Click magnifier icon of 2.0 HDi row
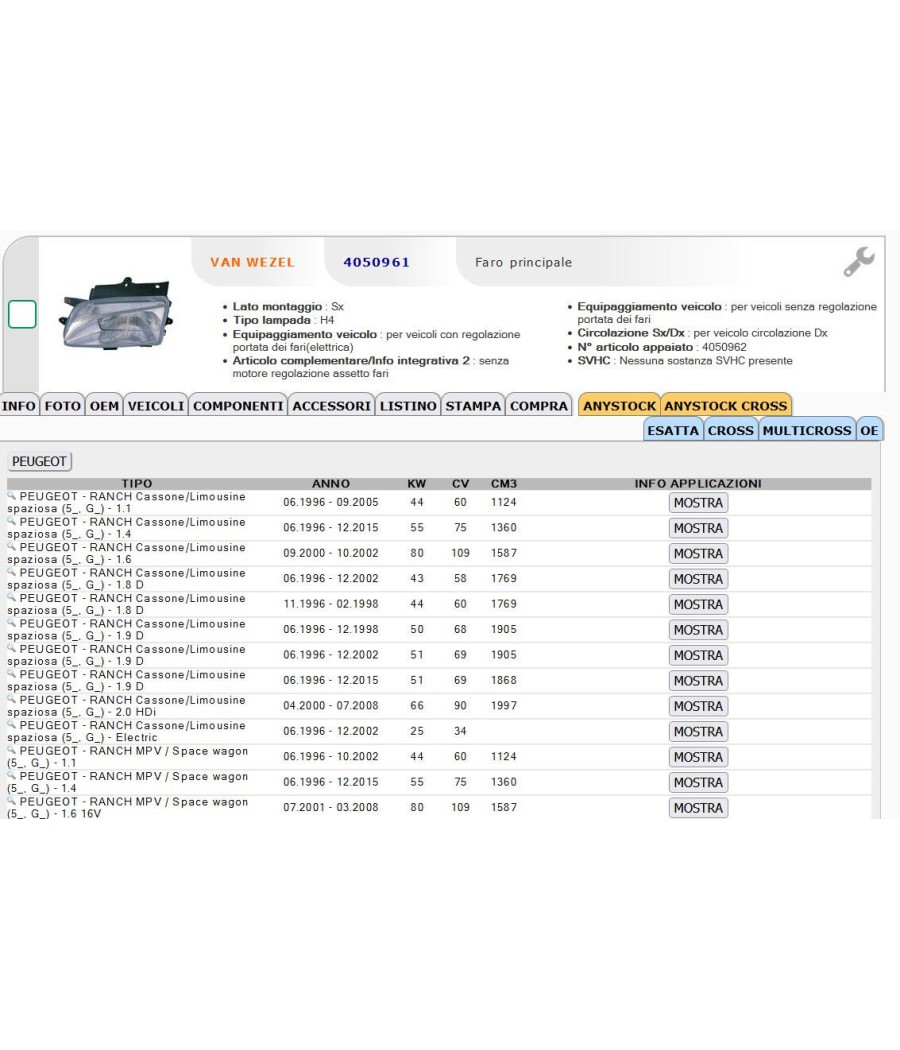The image size is (900, 1050). click(11, 699)
